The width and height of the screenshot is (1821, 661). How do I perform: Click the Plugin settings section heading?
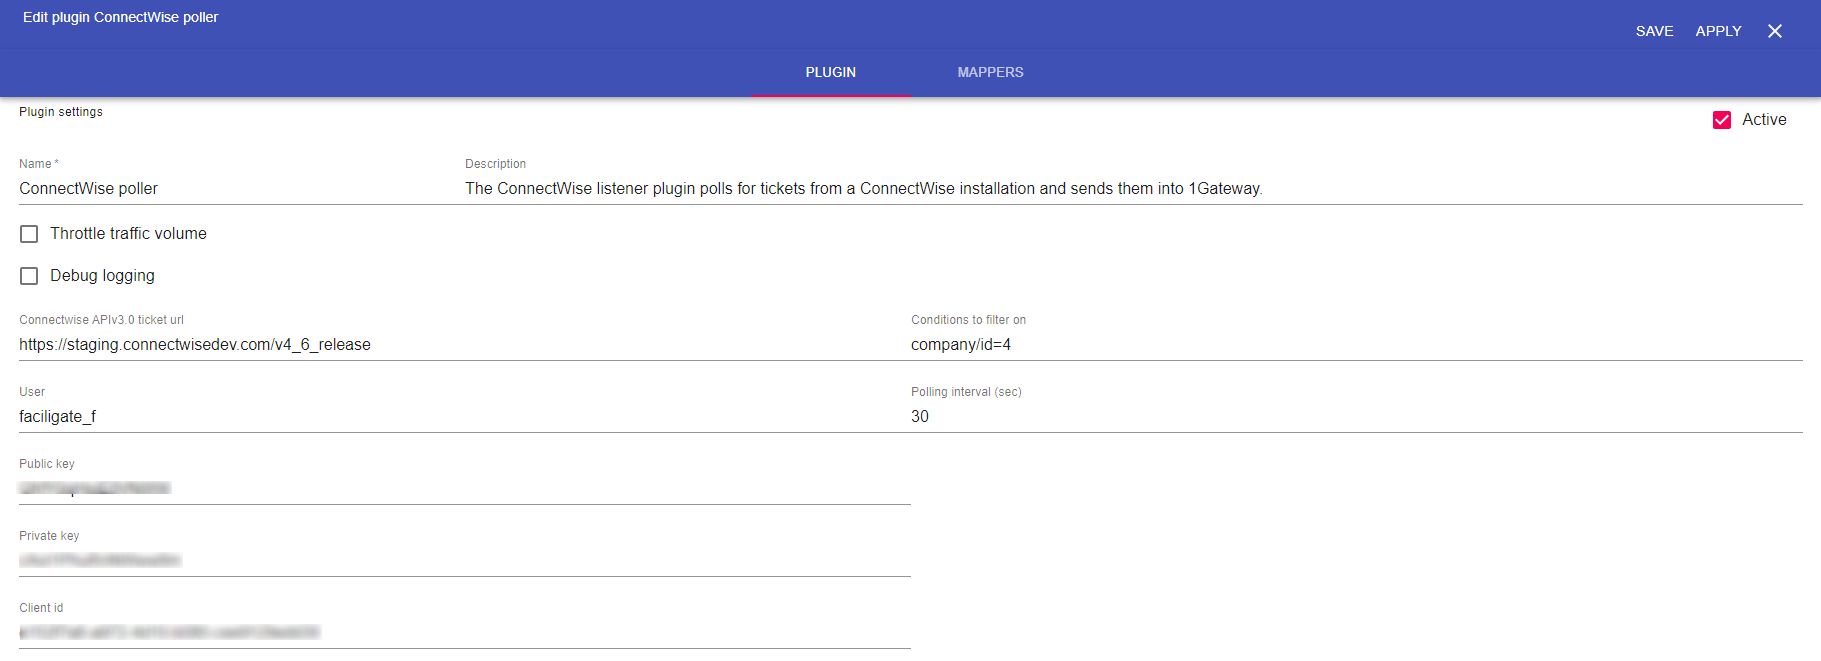pyautogui.click(x=61, y=112)
